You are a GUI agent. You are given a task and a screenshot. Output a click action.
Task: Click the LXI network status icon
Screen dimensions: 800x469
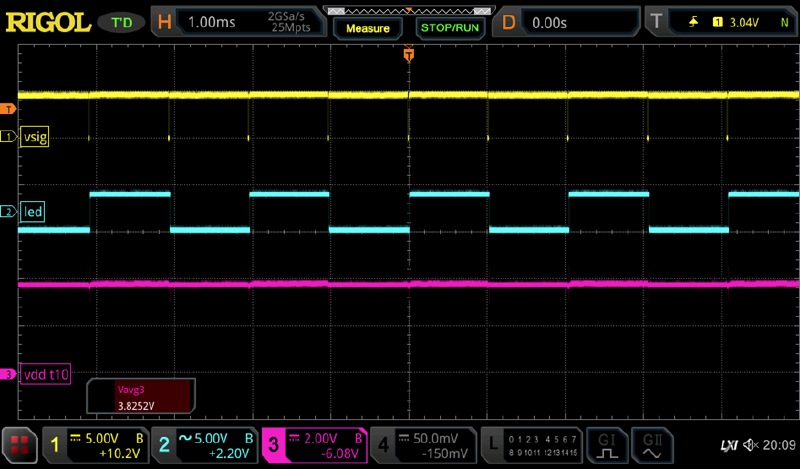coord(728,444)
